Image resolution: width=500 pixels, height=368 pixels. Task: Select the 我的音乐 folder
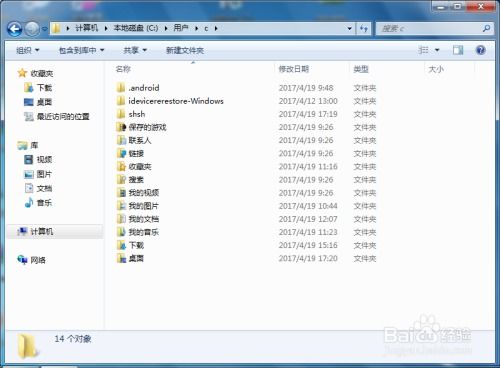[138, 232]
